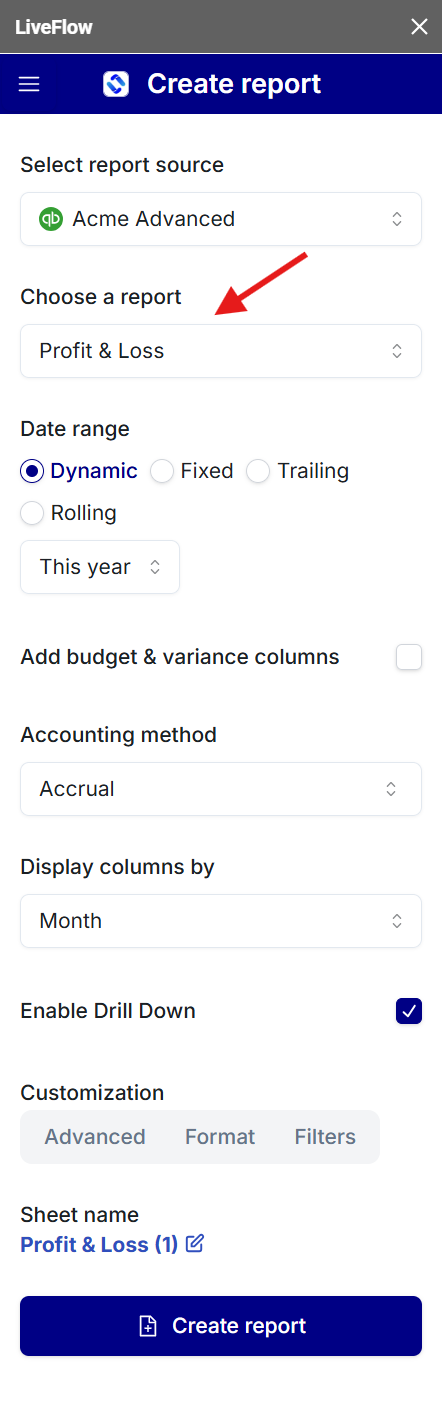
Task: Switch to the Filters customization tab
Action: coord(325,1137)
